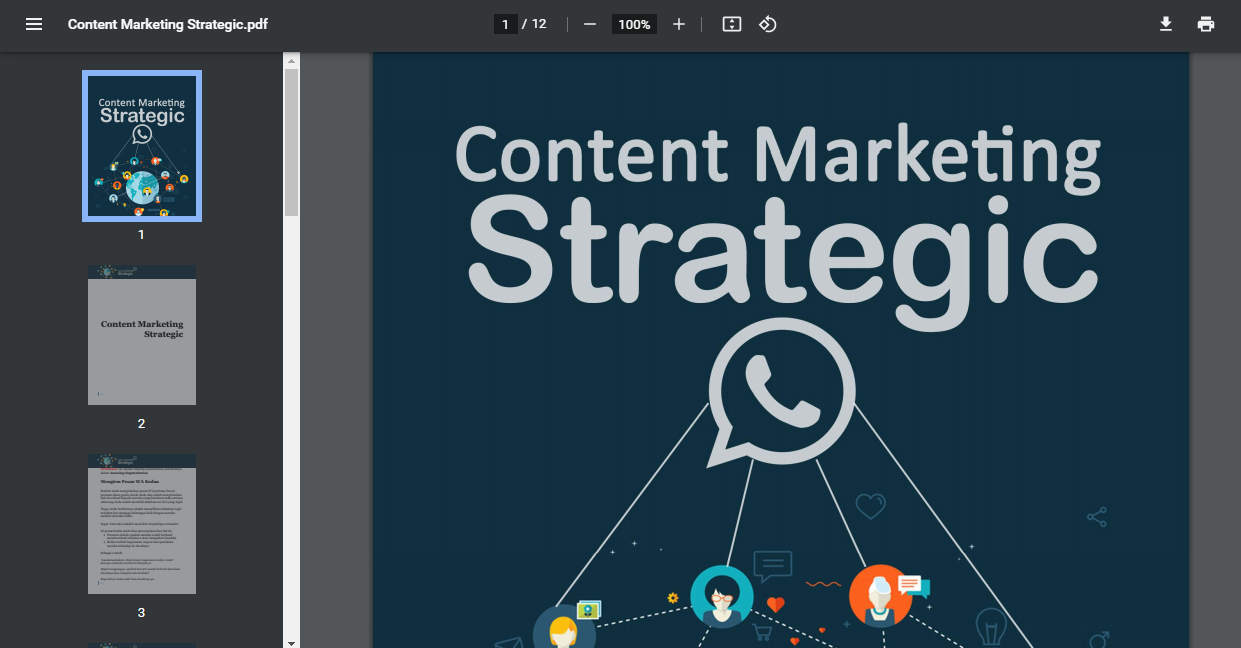Click the teal avatar with glasses on cover
The image size is (1241, 648).
[x=722, y=597]
